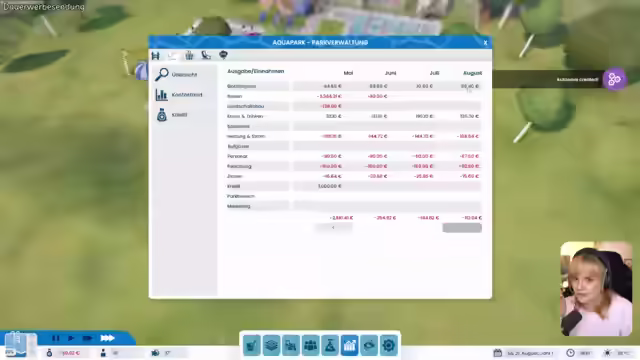This screenshot has width=640, height=360.
Task: Click the bar chart icon
Action: (162, 95)
